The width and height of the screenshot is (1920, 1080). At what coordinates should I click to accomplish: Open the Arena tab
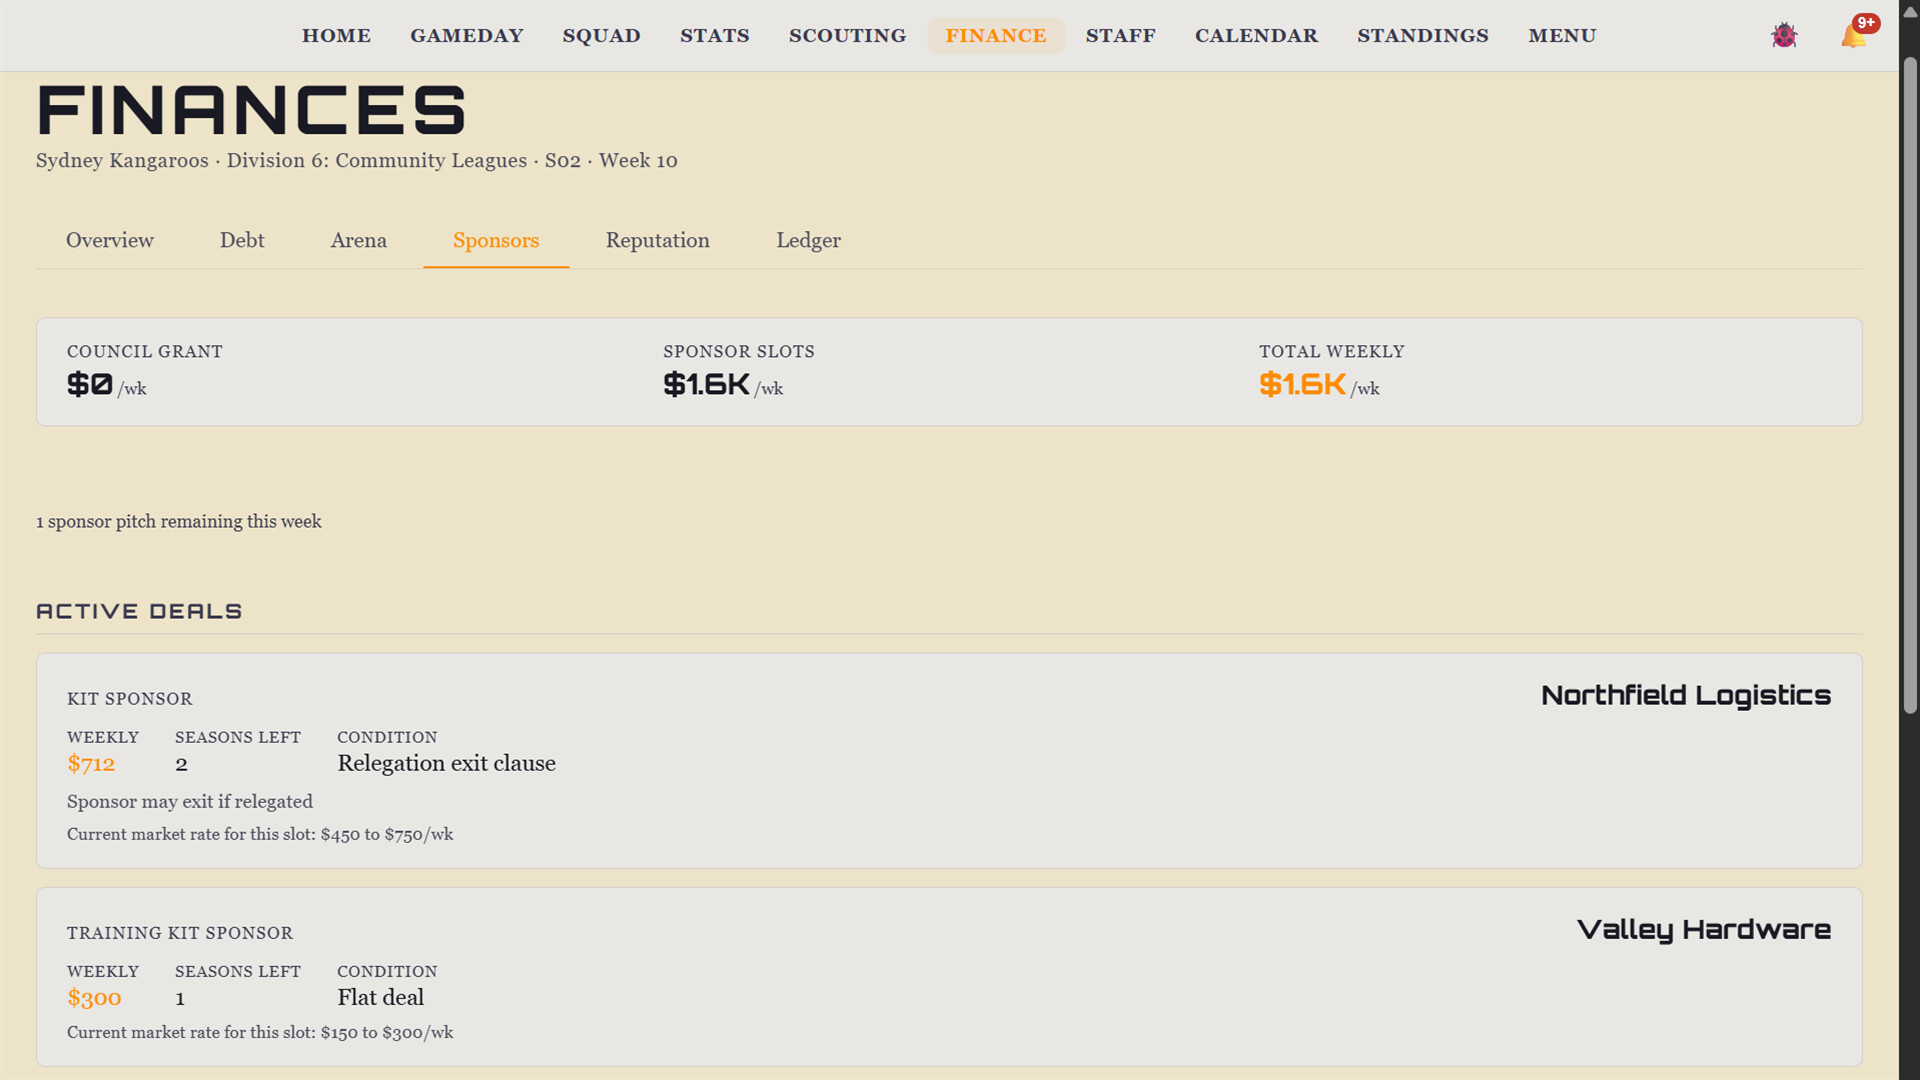tap(359, 241)
